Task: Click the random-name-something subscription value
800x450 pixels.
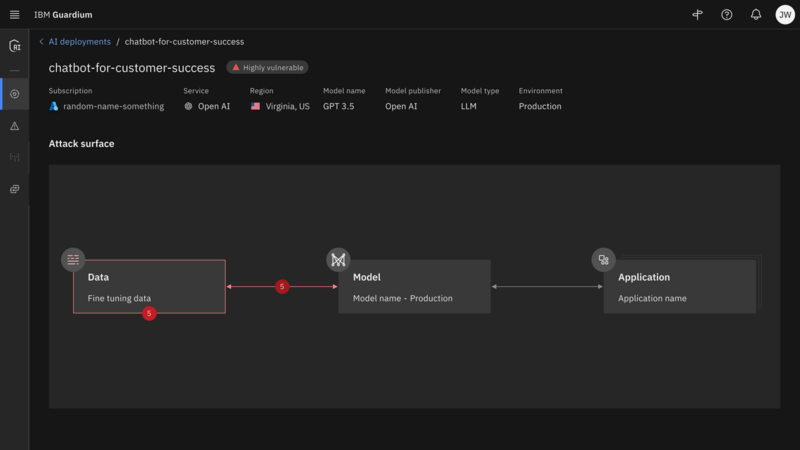Action: [x=112, y=106]
